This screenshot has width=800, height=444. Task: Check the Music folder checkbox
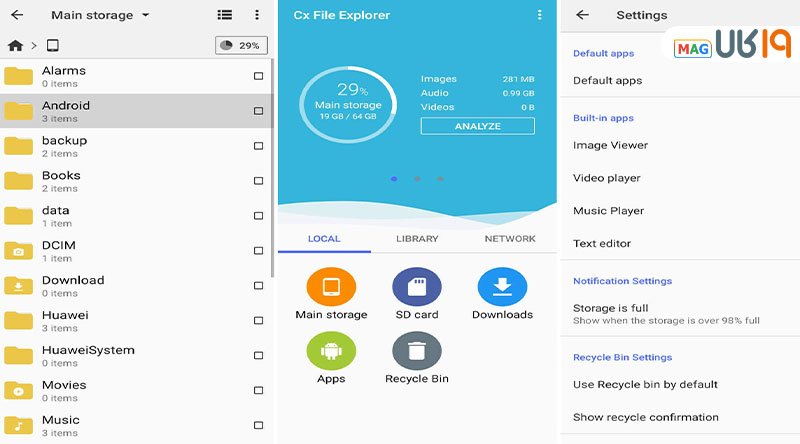(259, 425)
